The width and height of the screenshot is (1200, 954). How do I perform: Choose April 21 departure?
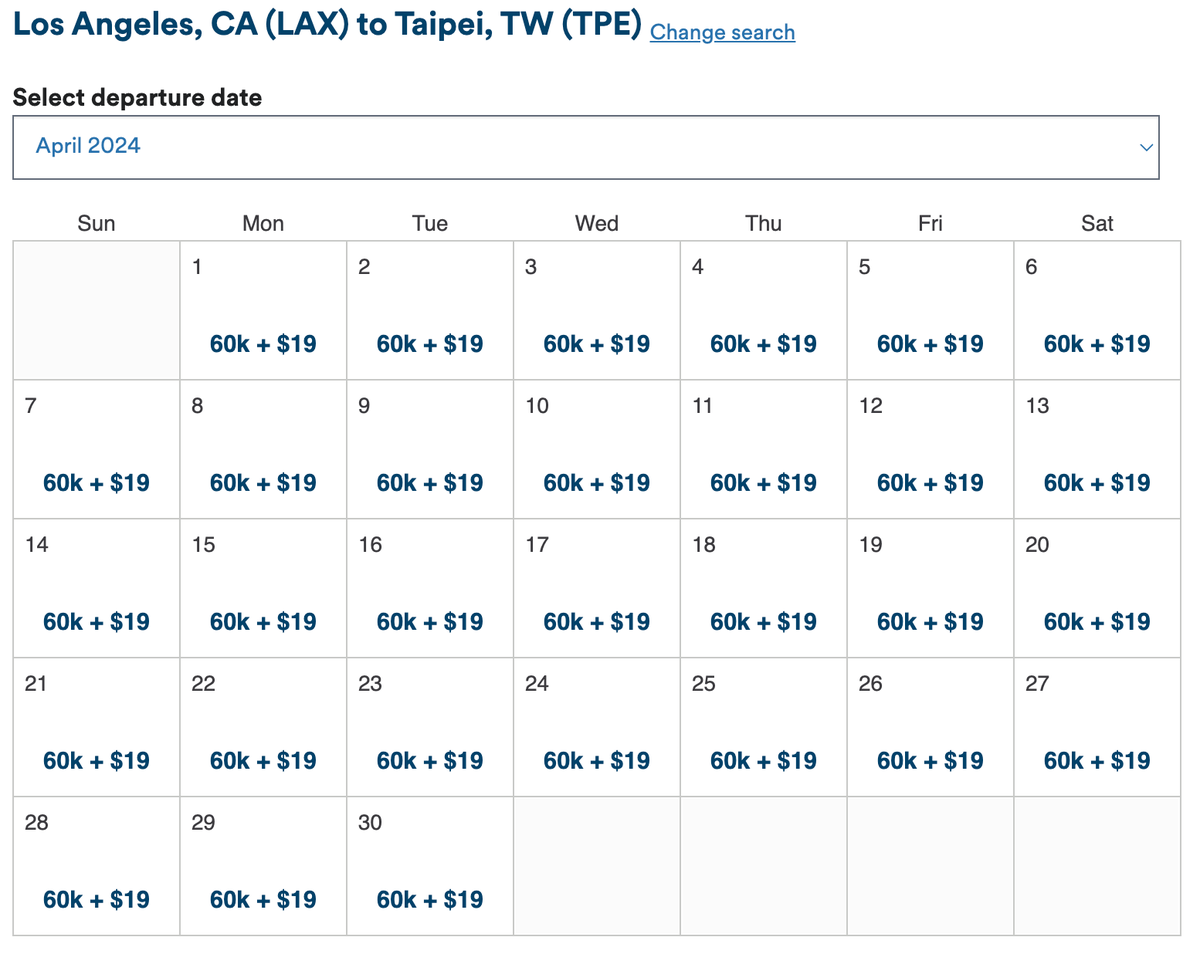tap(96, 761)
